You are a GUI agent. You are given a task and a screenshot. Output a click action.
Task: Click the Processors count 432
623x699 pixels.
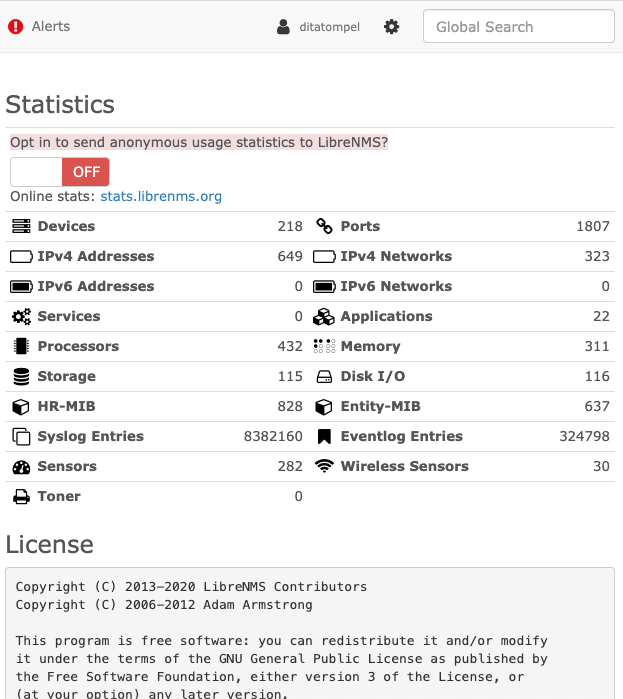290,346
